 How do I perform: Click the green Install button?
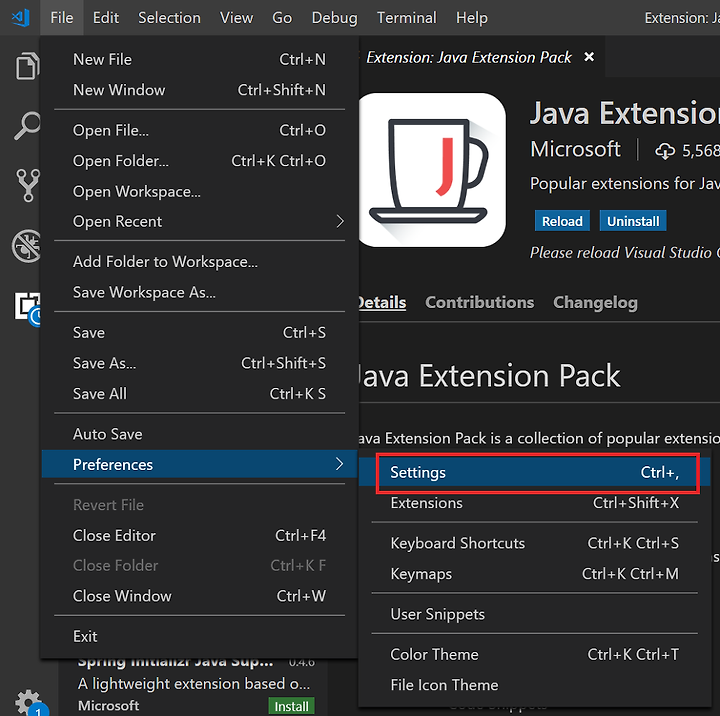click(x=291, y=706)
